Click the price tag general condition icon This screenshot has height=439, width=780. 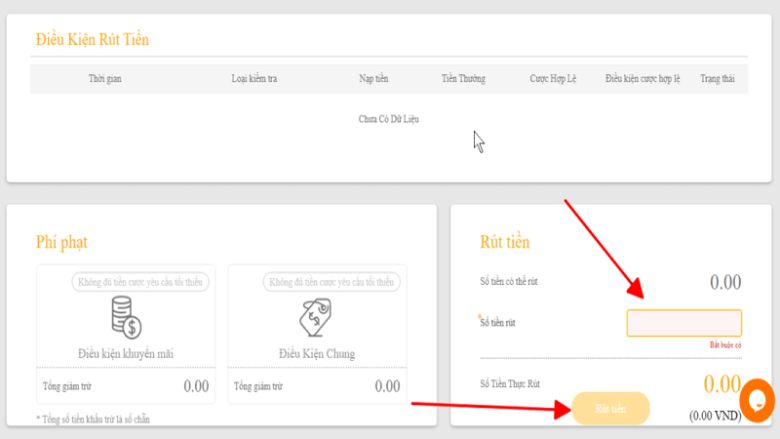tap(315, 317)
